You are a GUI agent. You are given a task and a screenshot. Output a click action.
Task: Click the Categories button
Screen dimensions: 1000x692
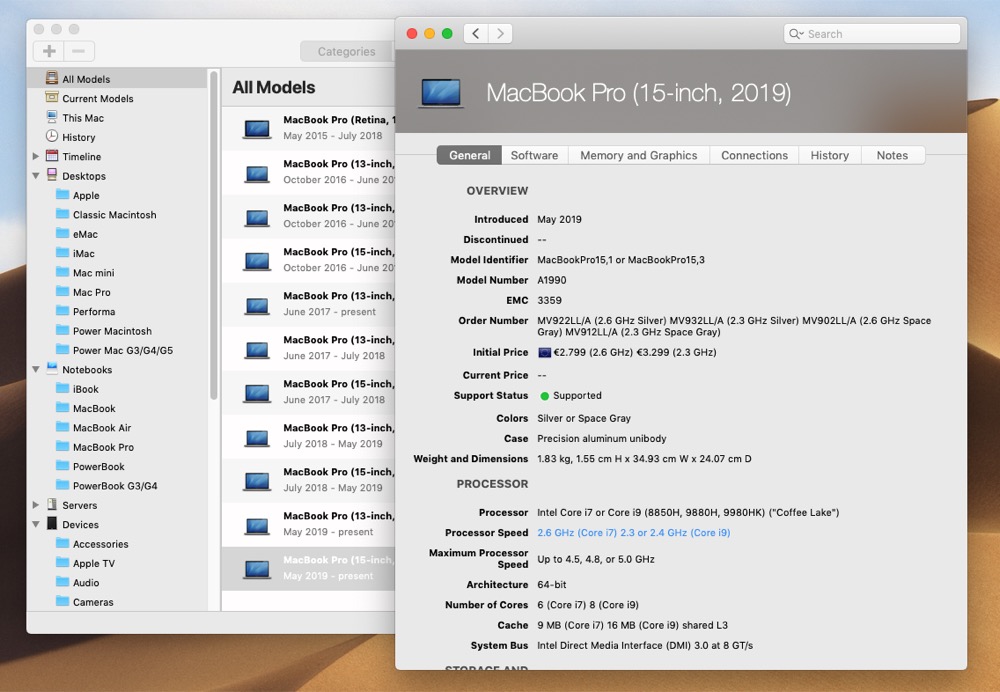click(346, 52)
